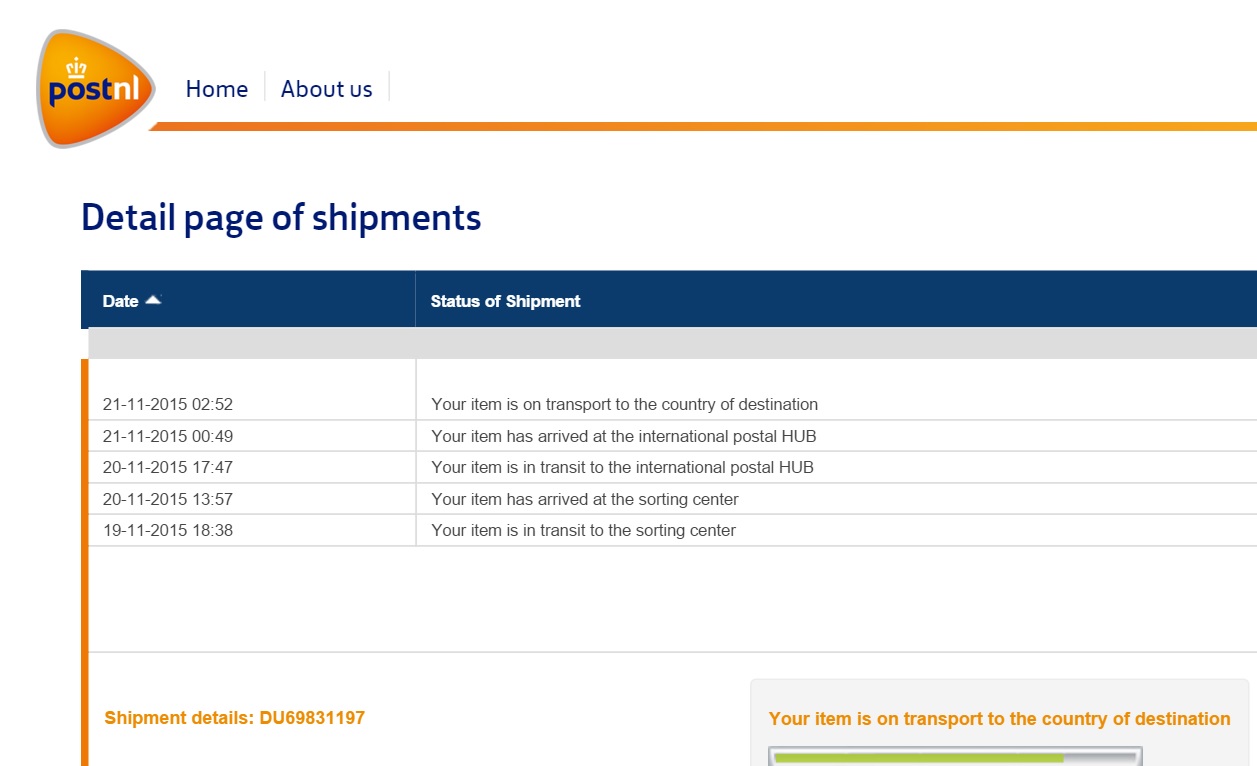Select the 20-11-2015 17:47 date entry
The height and width of the screenshot is (766, 1257).
[x=168, y=467]
